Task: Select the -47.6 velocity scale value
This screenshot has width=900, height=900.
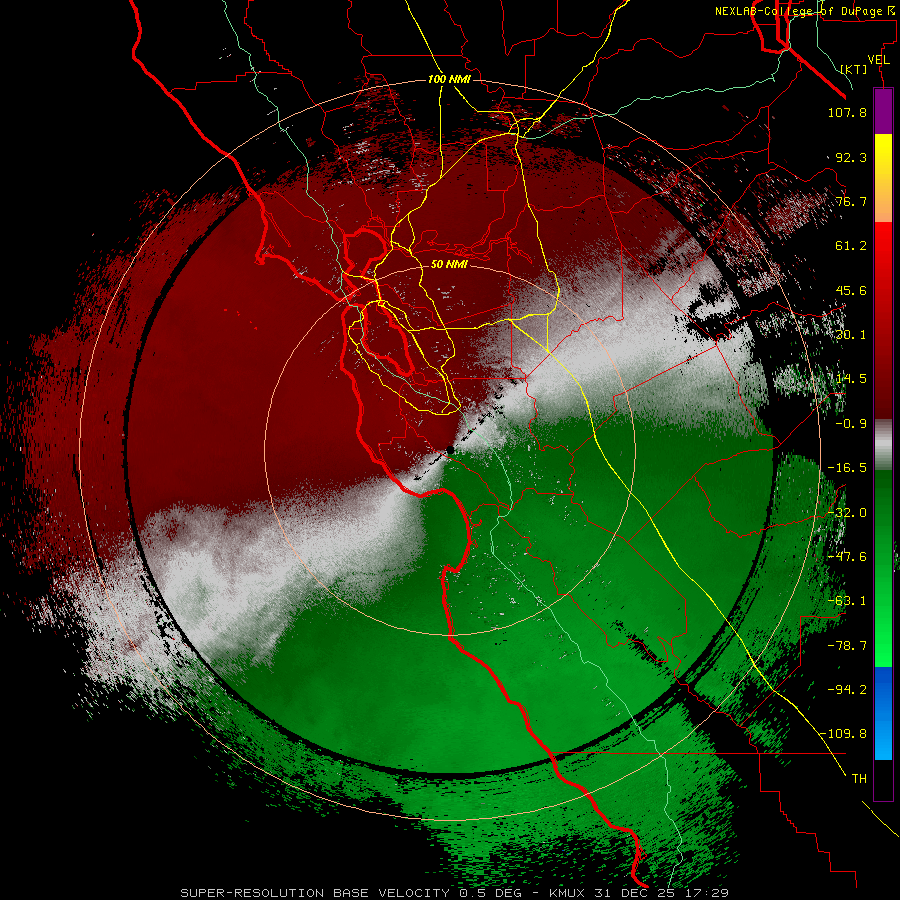Action: coord(847,557)
